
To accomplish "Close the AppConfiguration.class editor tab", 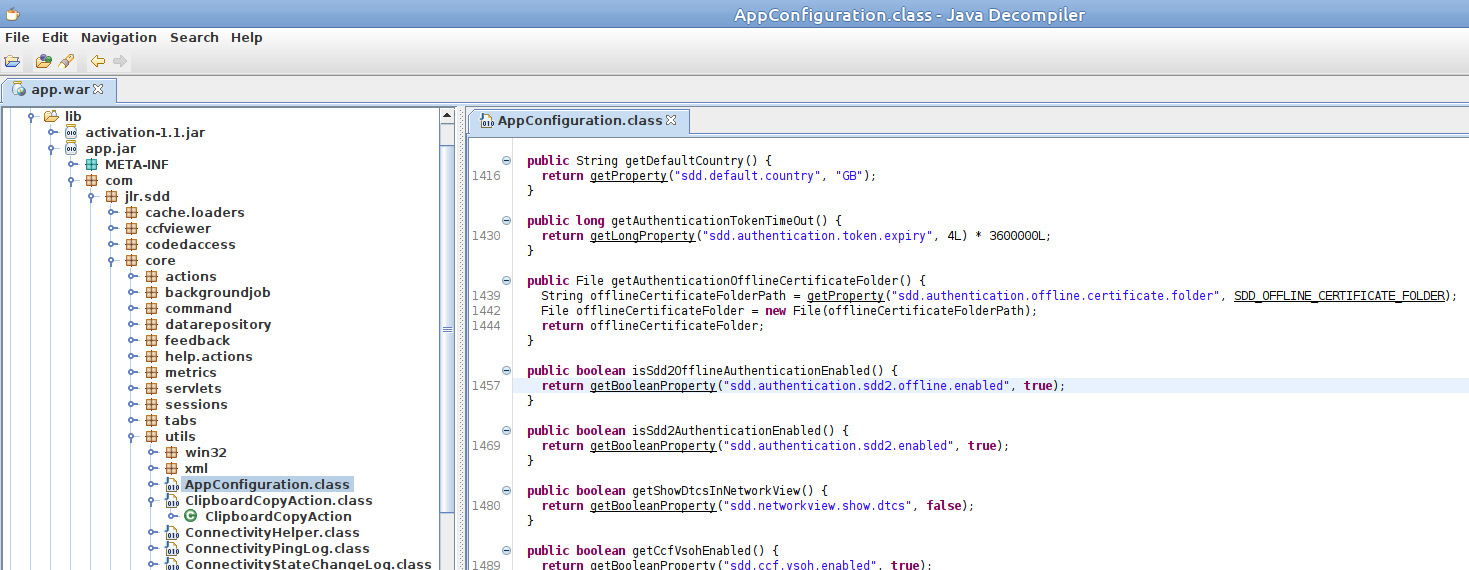I will coord(671,120).
